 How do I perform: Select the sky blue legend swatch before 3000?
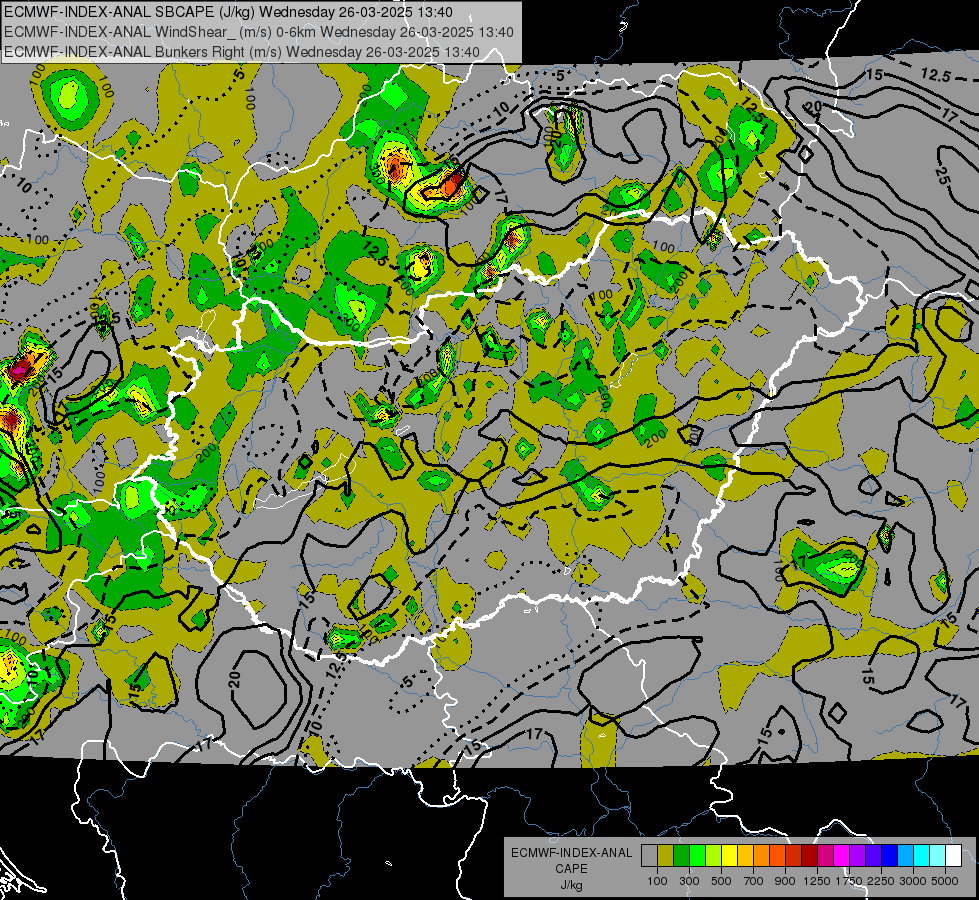pyautogui.click(x=905, y=856)
